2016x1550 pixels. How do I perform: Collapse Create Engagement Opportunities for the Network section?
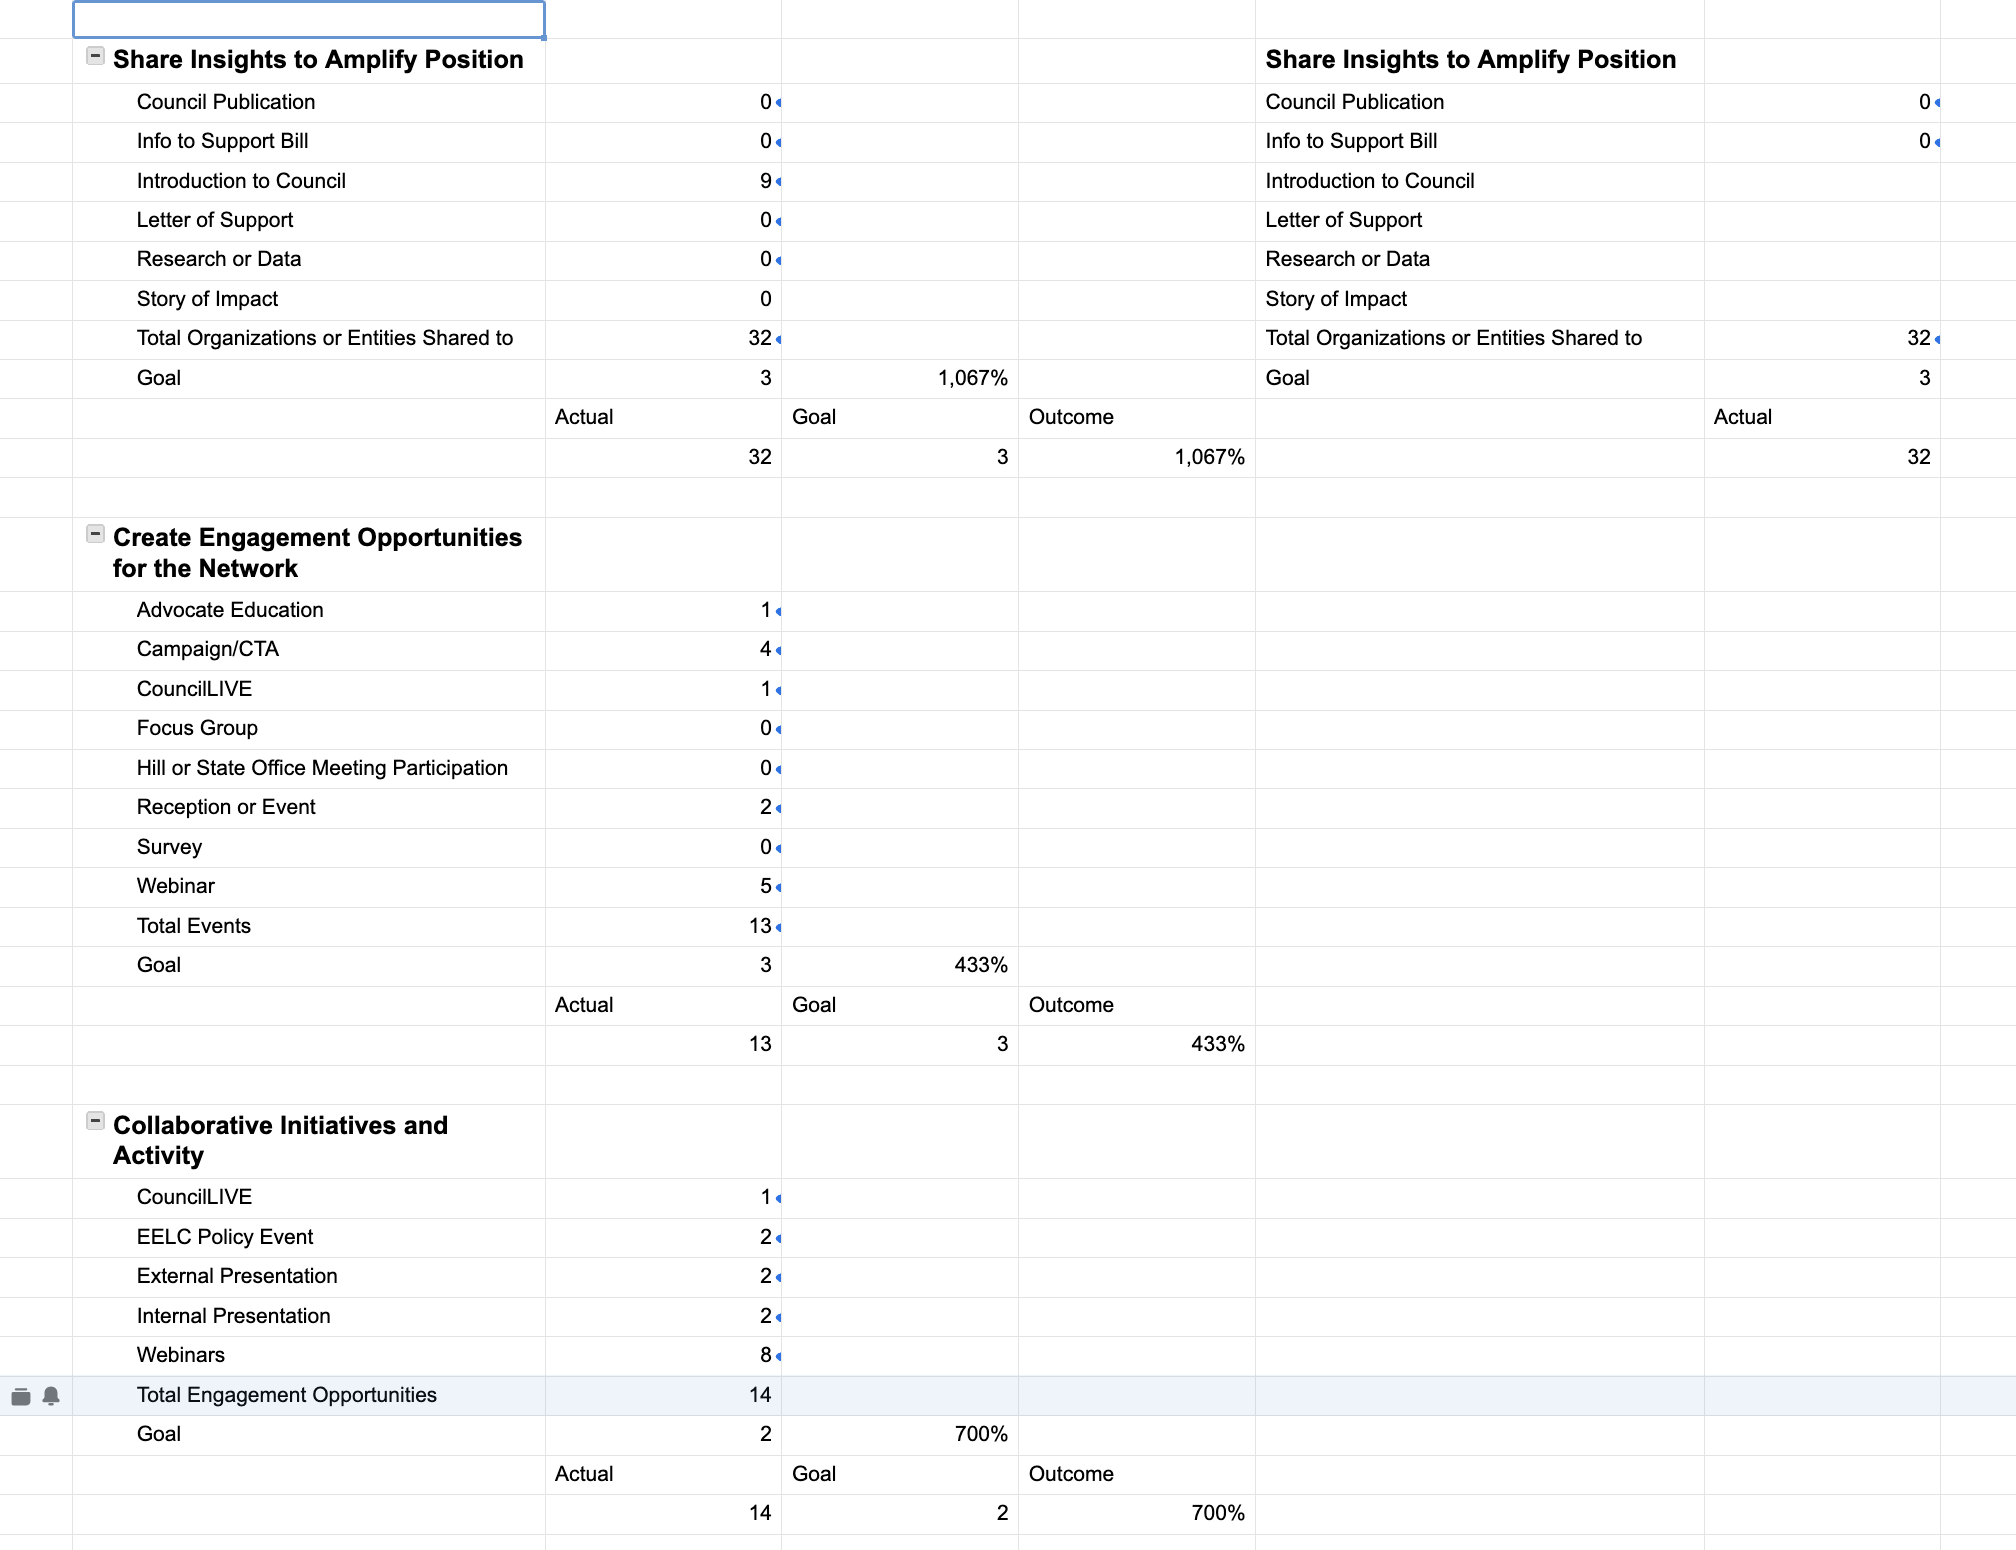[x=95, y=534]
